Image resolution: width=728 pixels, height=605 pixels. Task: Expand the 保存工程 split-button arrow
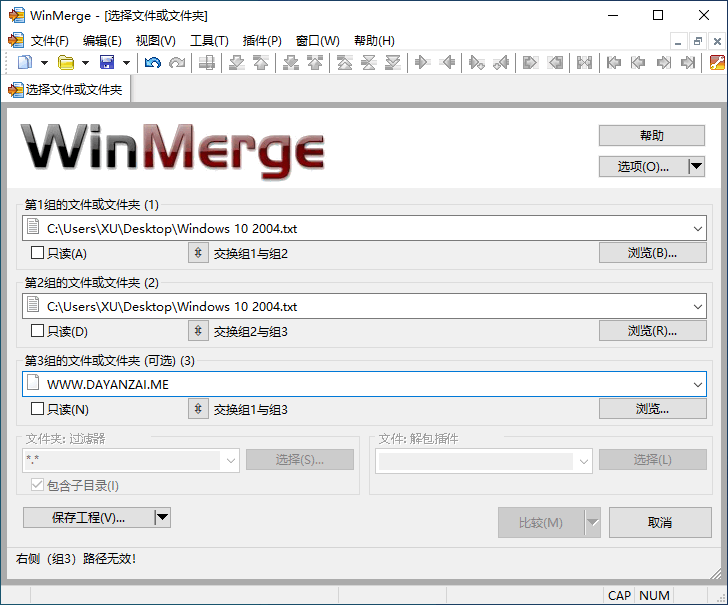click(x=162, y=517)
